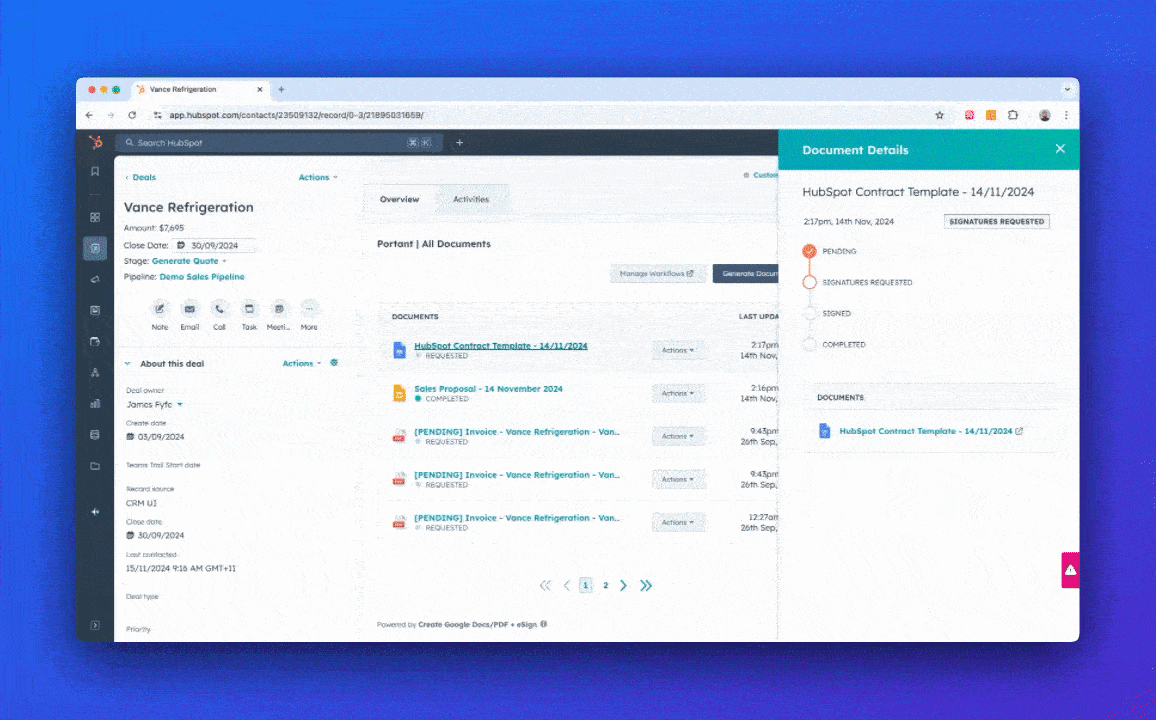Go to next page with the single right chevron
Screen dimensions: 1156x720
[624, 585]
